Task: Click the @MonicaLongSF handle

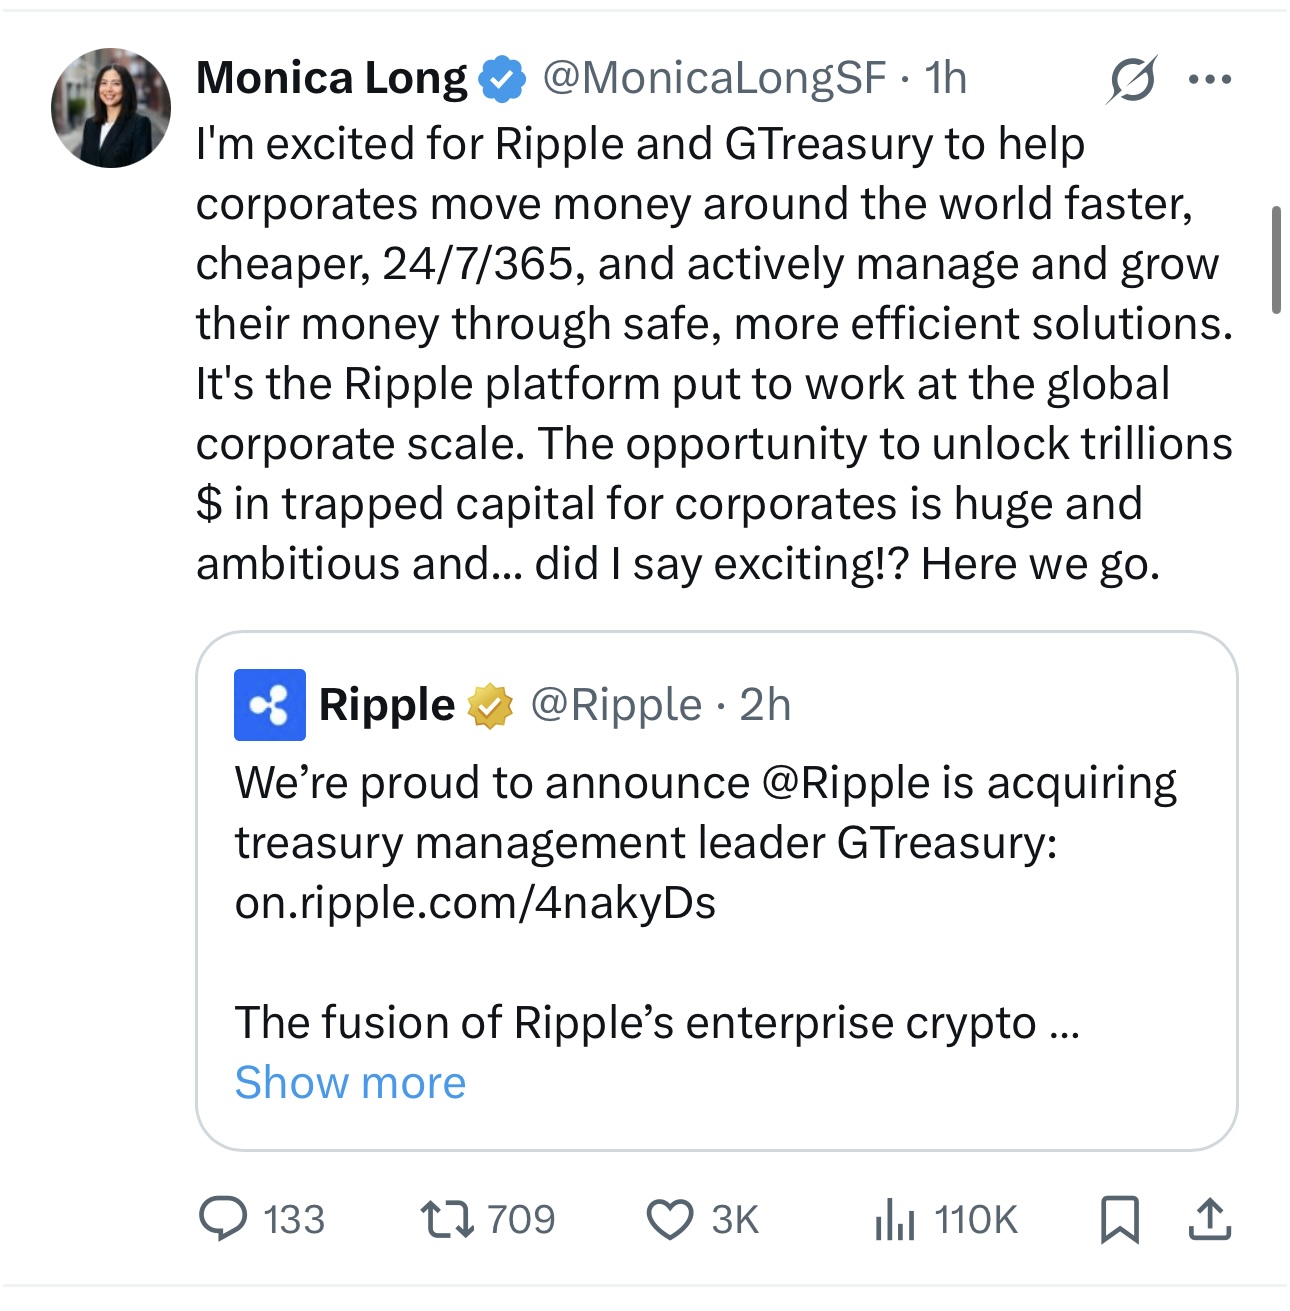Action: click(714, 78)
